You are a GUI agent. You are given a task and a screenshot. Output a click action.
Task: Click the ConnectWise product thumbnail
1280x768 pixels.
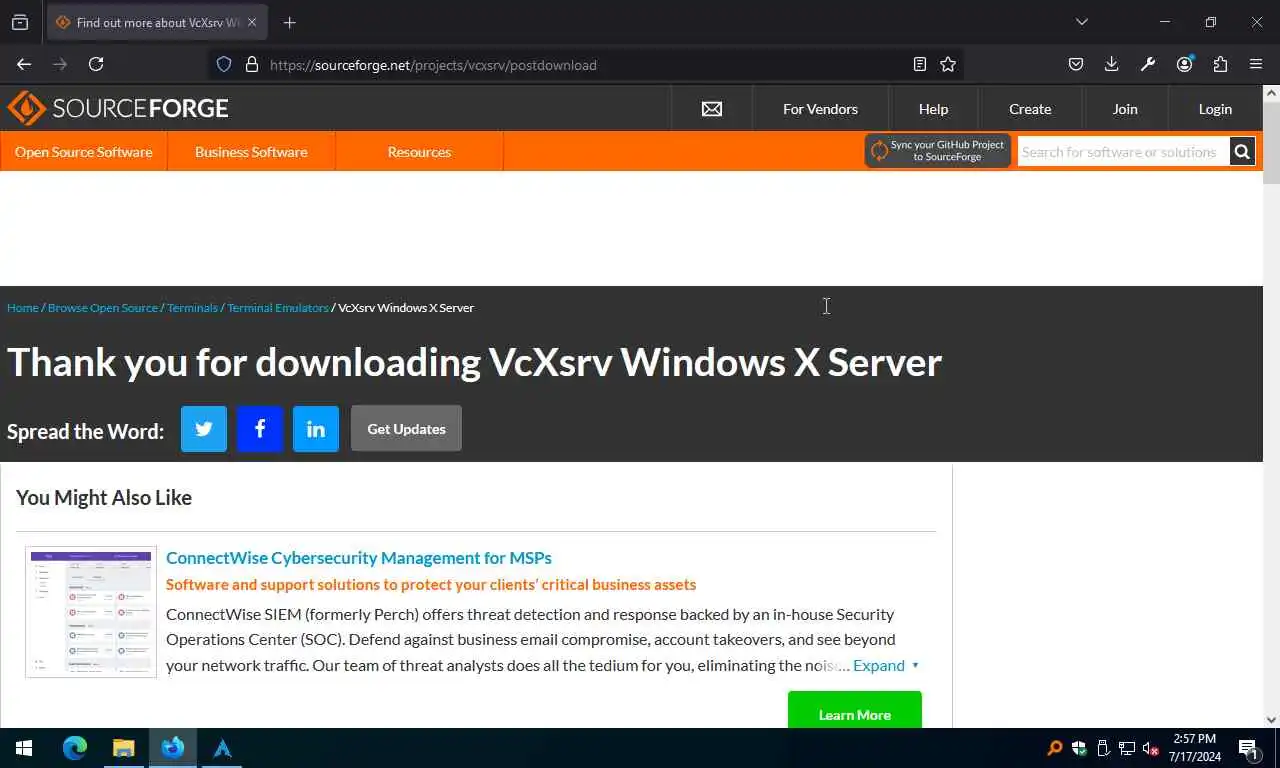(91, 612)
